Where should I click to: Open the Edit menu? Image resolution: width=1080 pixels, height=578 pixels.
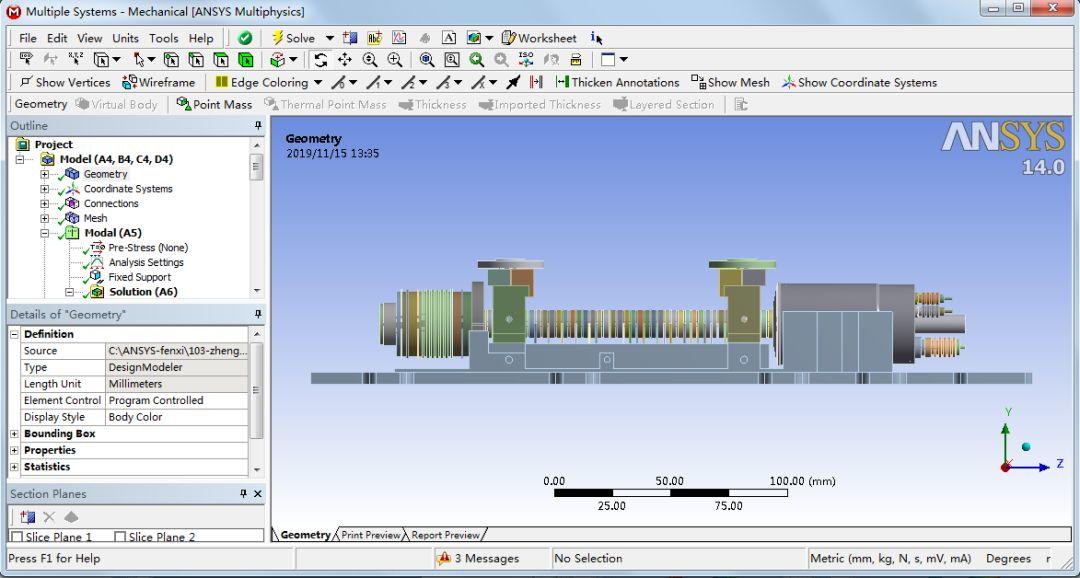tap(57, 38)
